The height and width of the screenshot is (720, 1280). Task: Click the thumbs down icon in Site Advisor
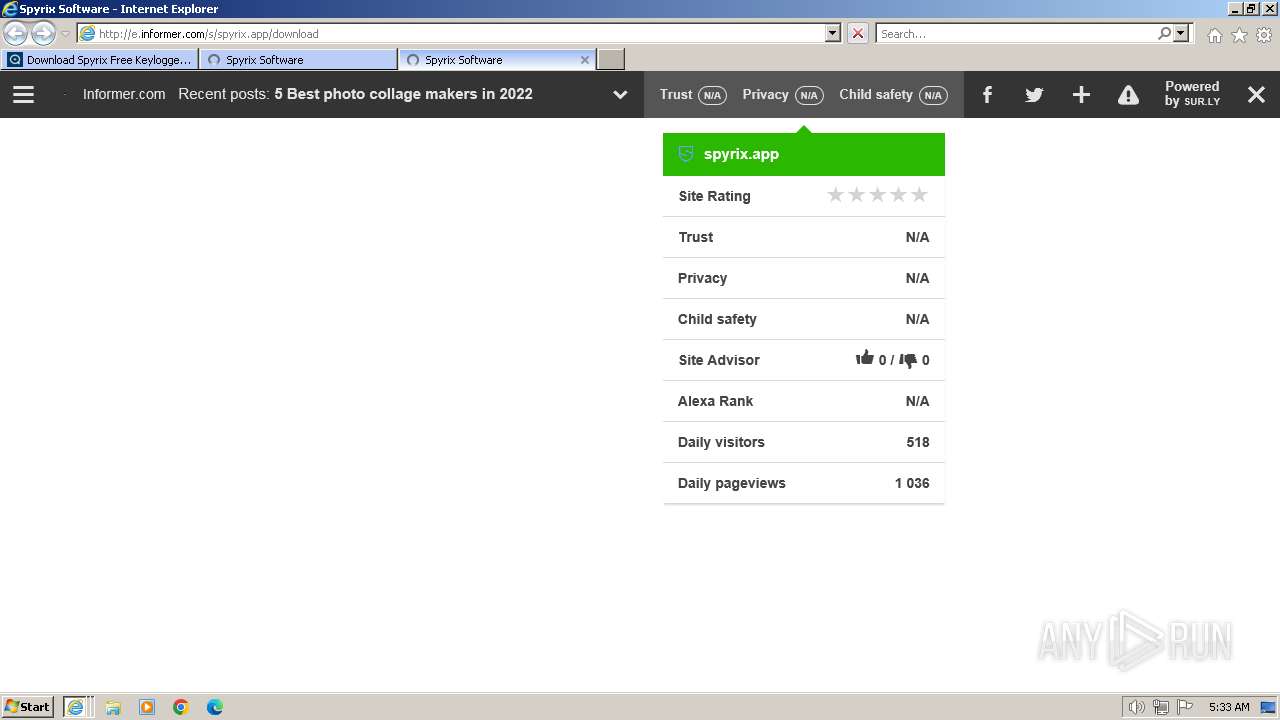point(908,360)
